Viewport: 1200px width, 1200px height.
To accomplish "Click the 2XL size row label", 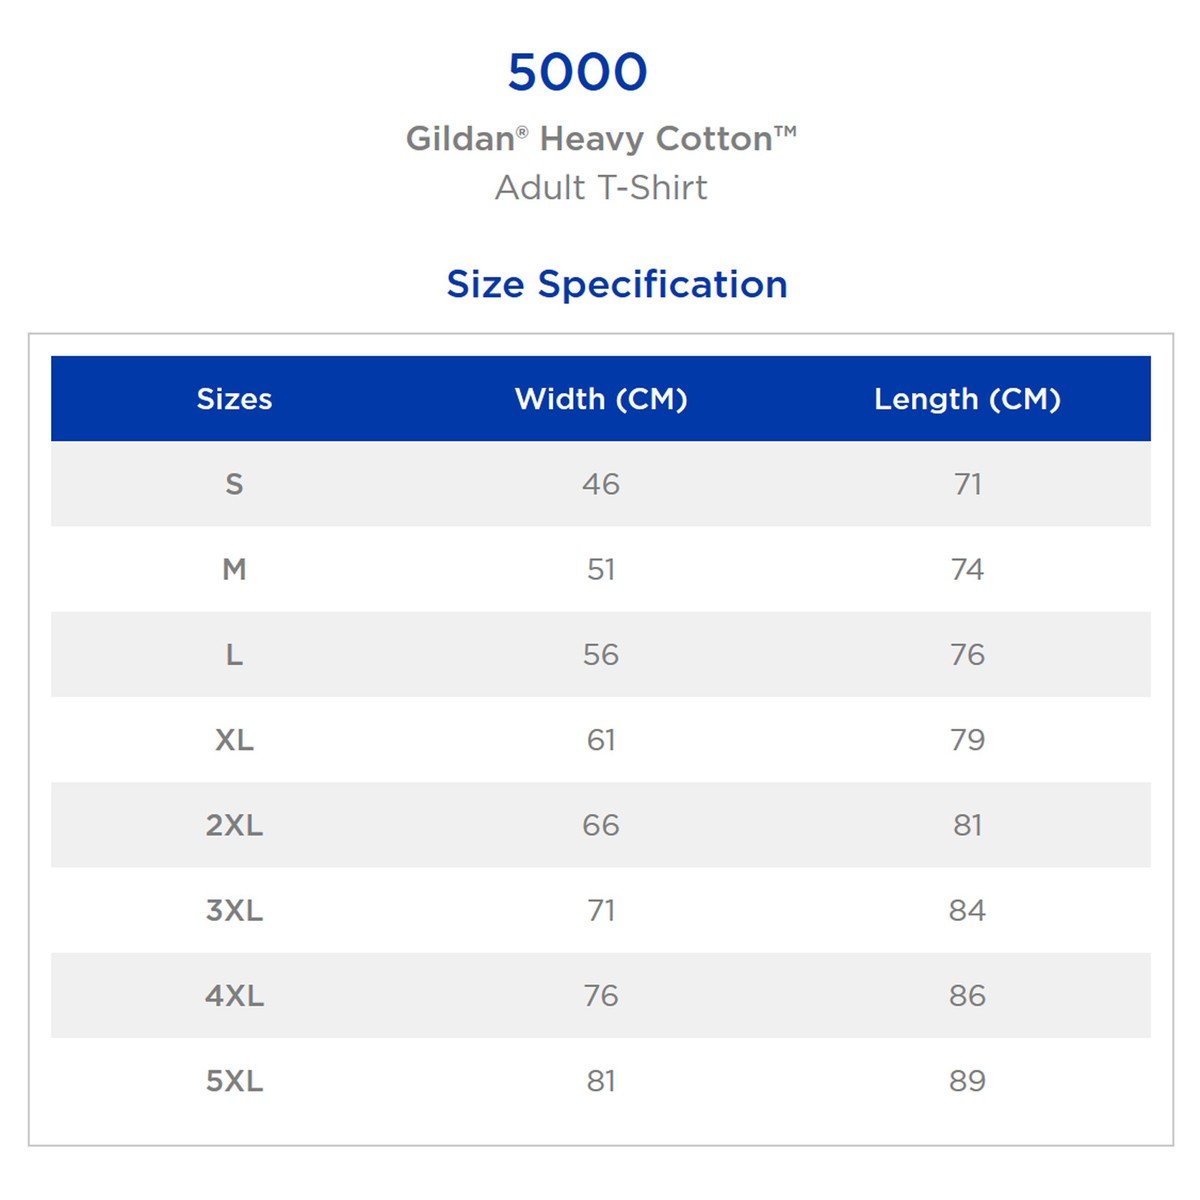I will (x=234, y=825).
